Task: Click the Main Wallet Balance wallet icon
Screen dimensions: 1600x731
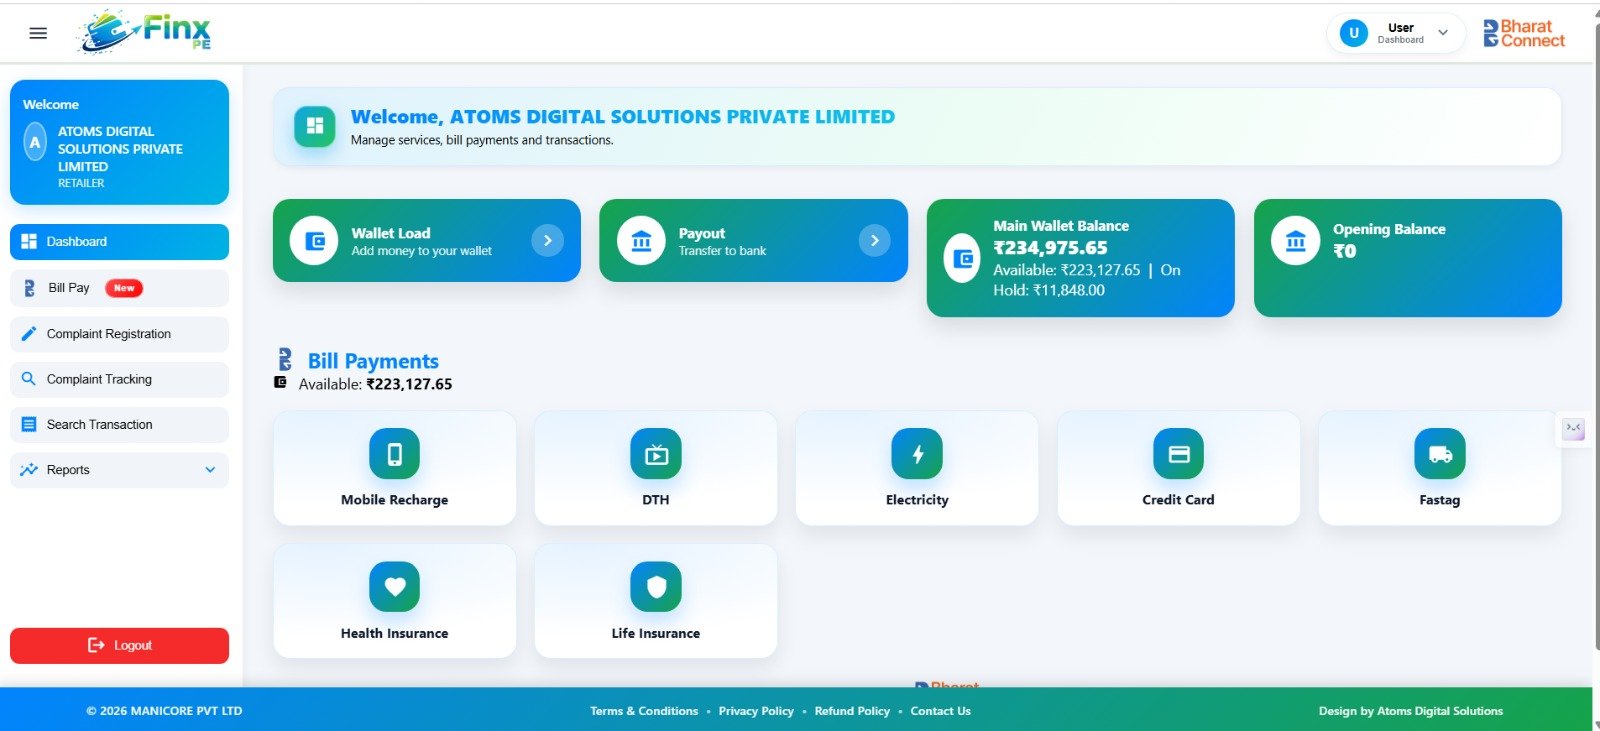Action: coord(963,259)
